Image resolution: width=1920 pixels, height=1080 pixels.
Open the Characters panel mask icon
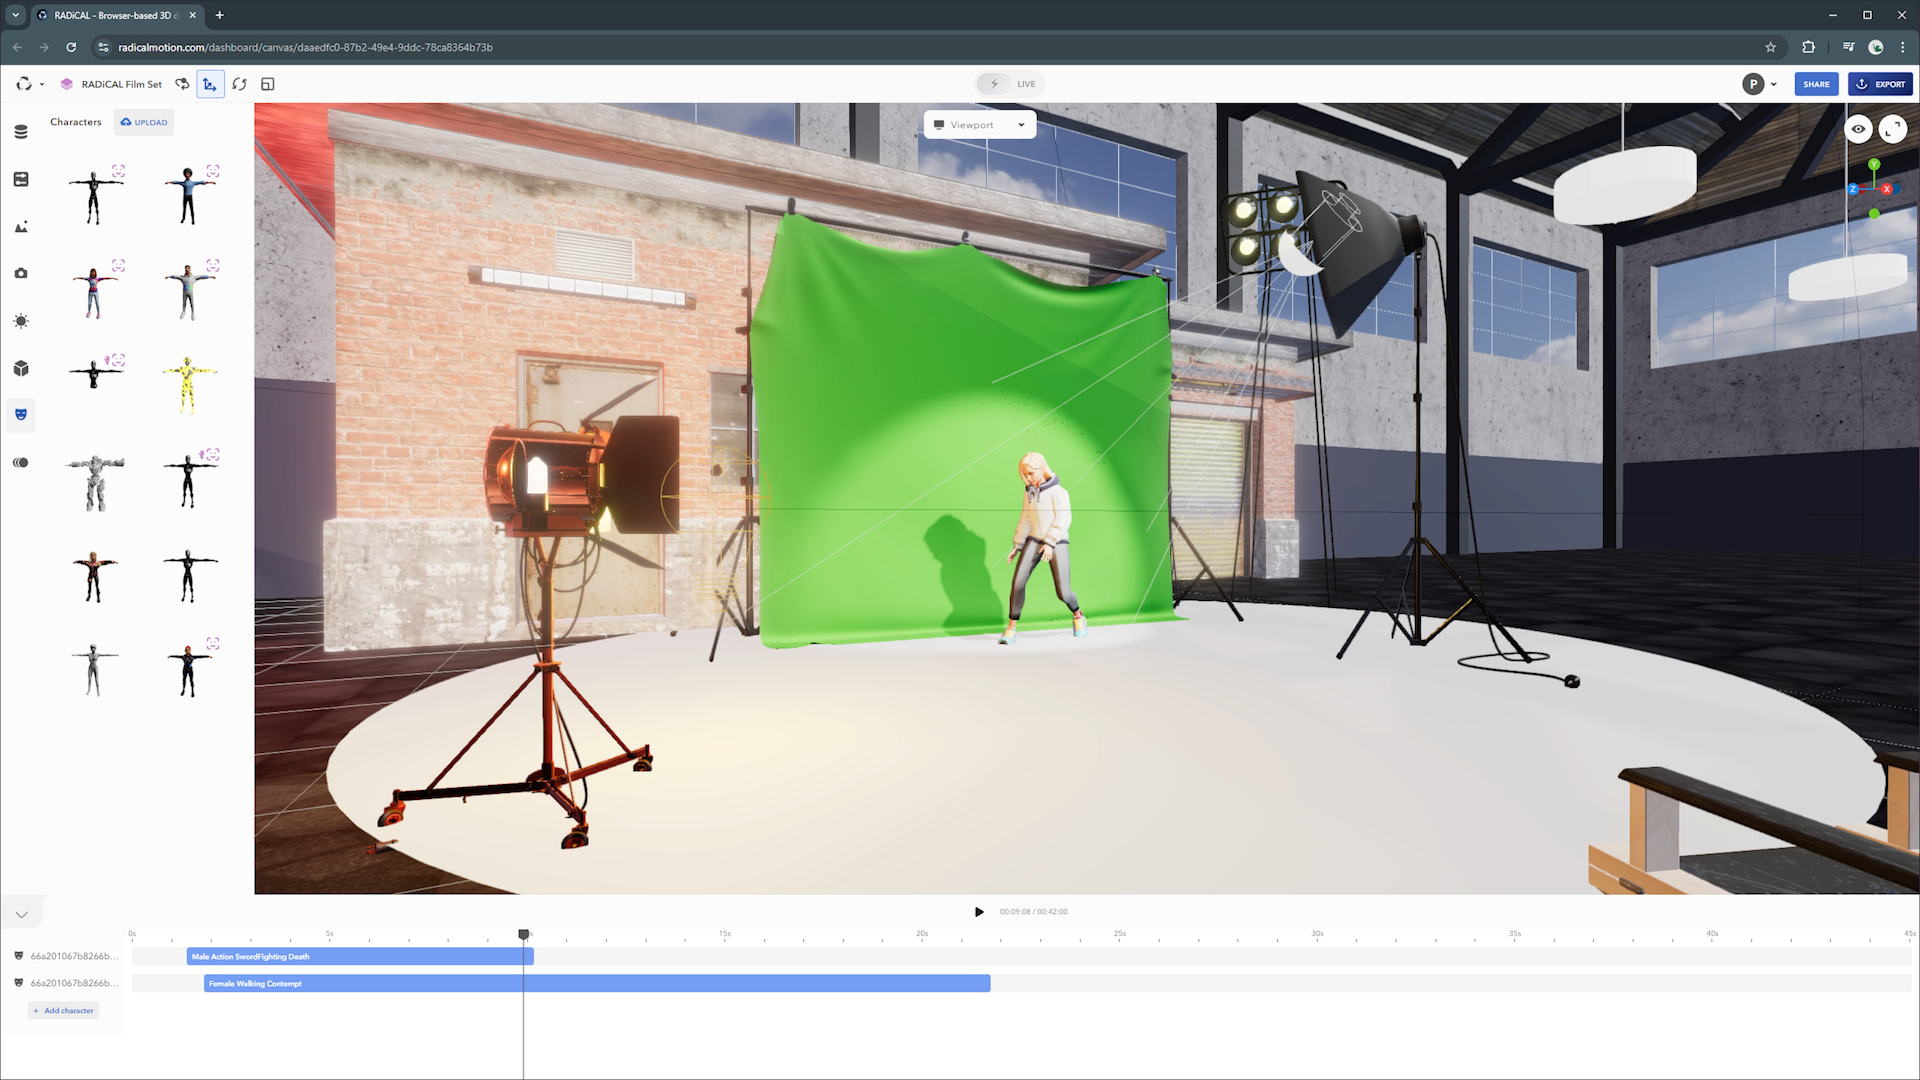(x=20, y=415)
